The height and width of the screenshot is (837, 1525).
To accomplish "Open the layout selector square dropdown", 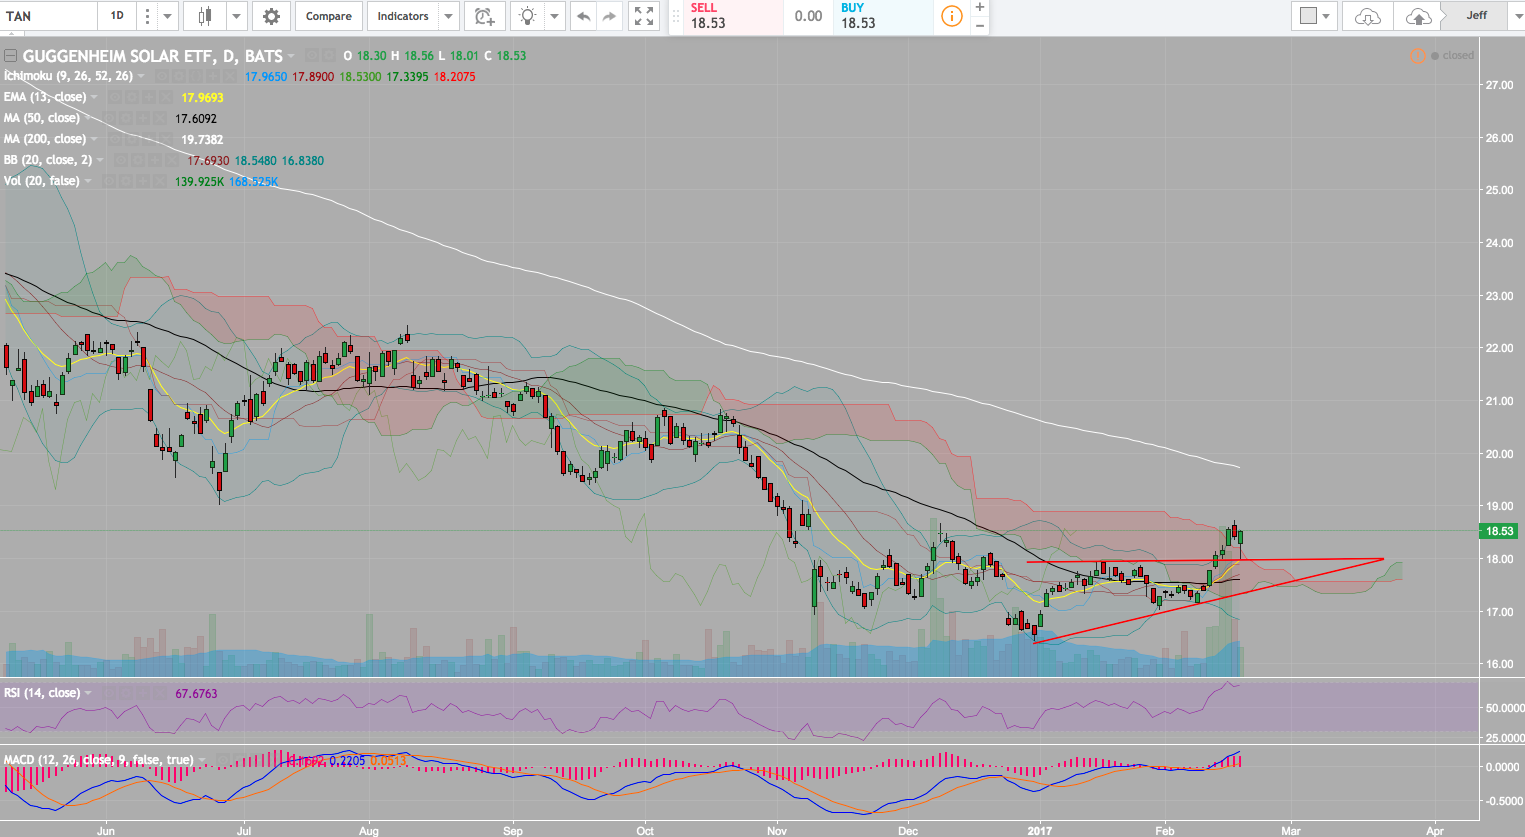I will pos(1314,16).
